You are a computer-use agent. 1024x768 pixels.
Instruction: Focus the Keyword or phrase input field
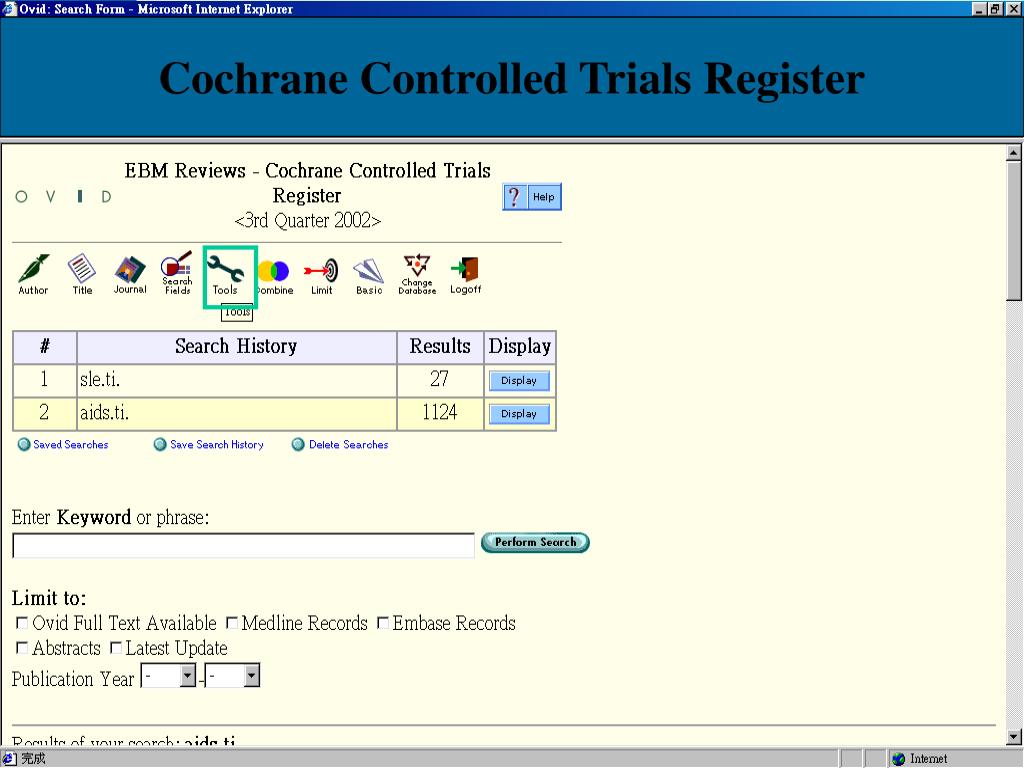tap(243, 545)
